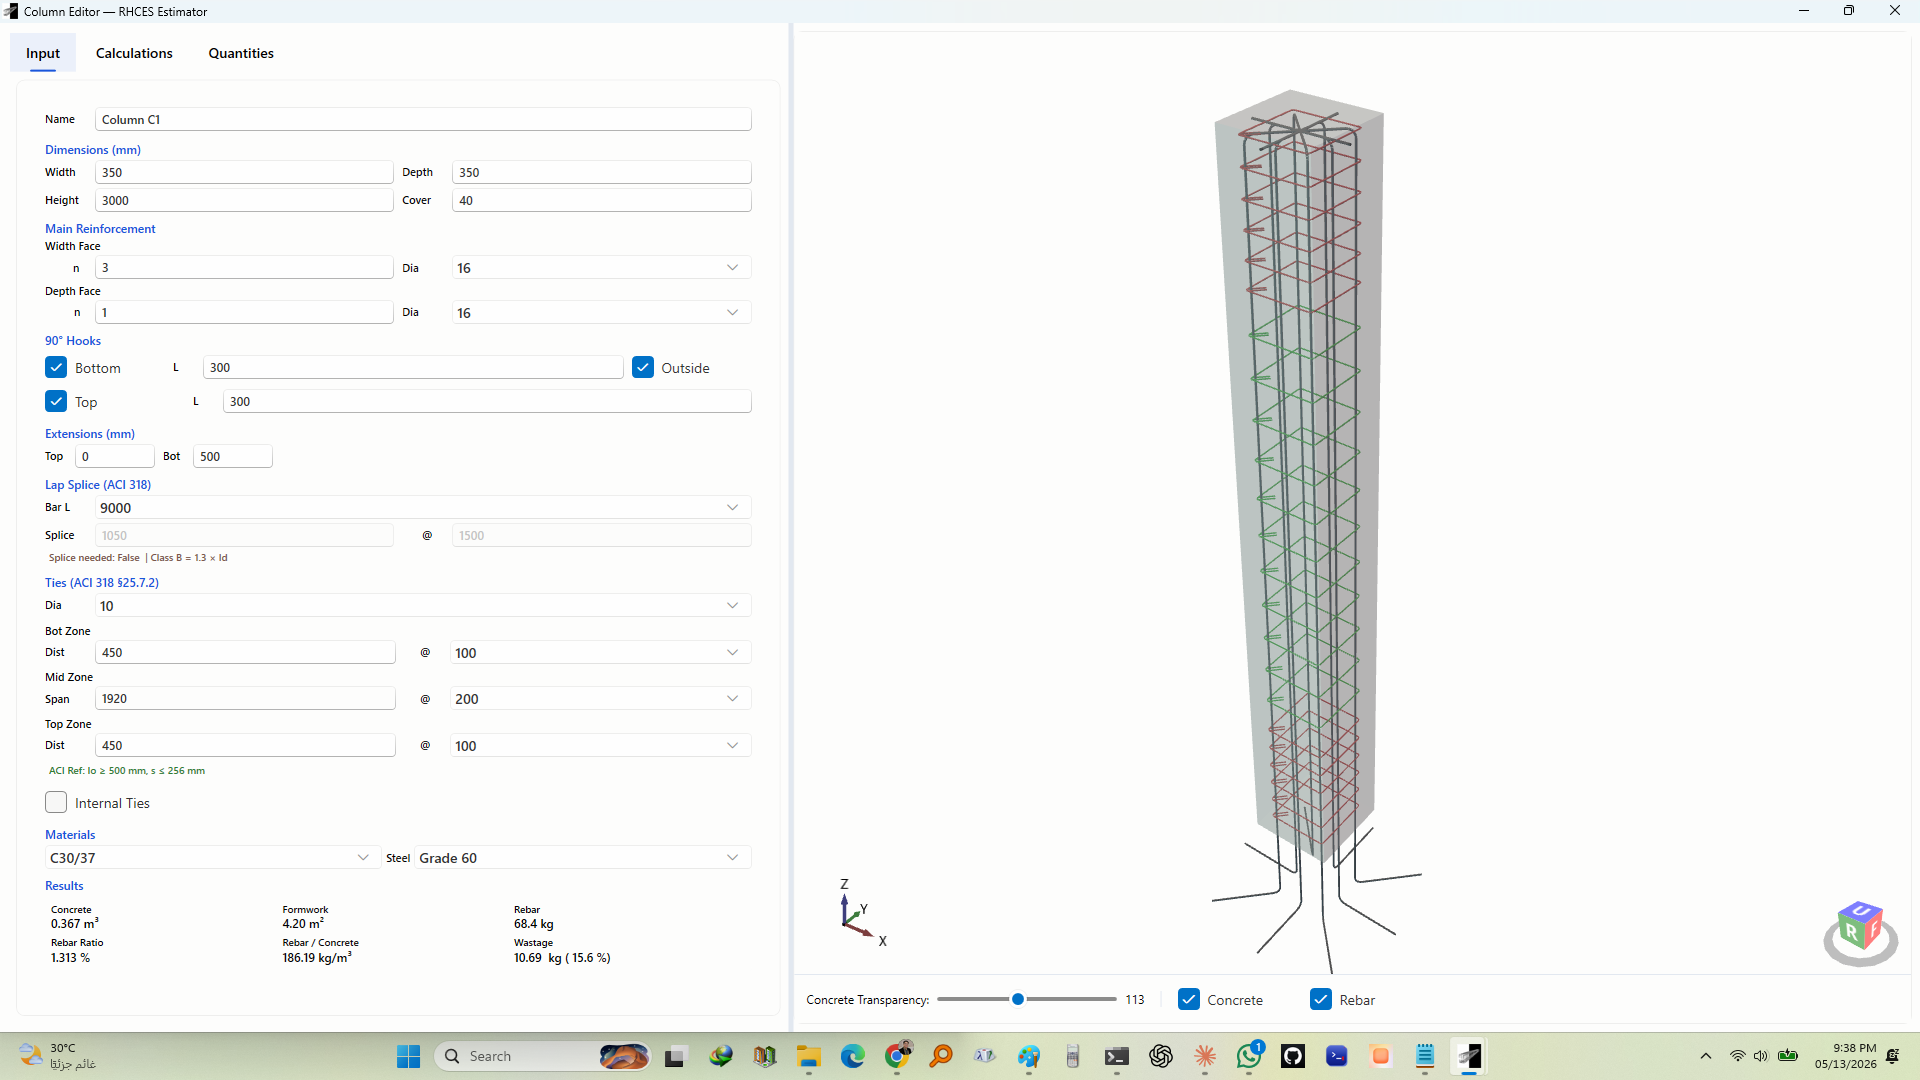This screenshot has width=1920, height=1080.
Task: Open the Terminal from the taskbar
Action: (x=1117, y=1056)
